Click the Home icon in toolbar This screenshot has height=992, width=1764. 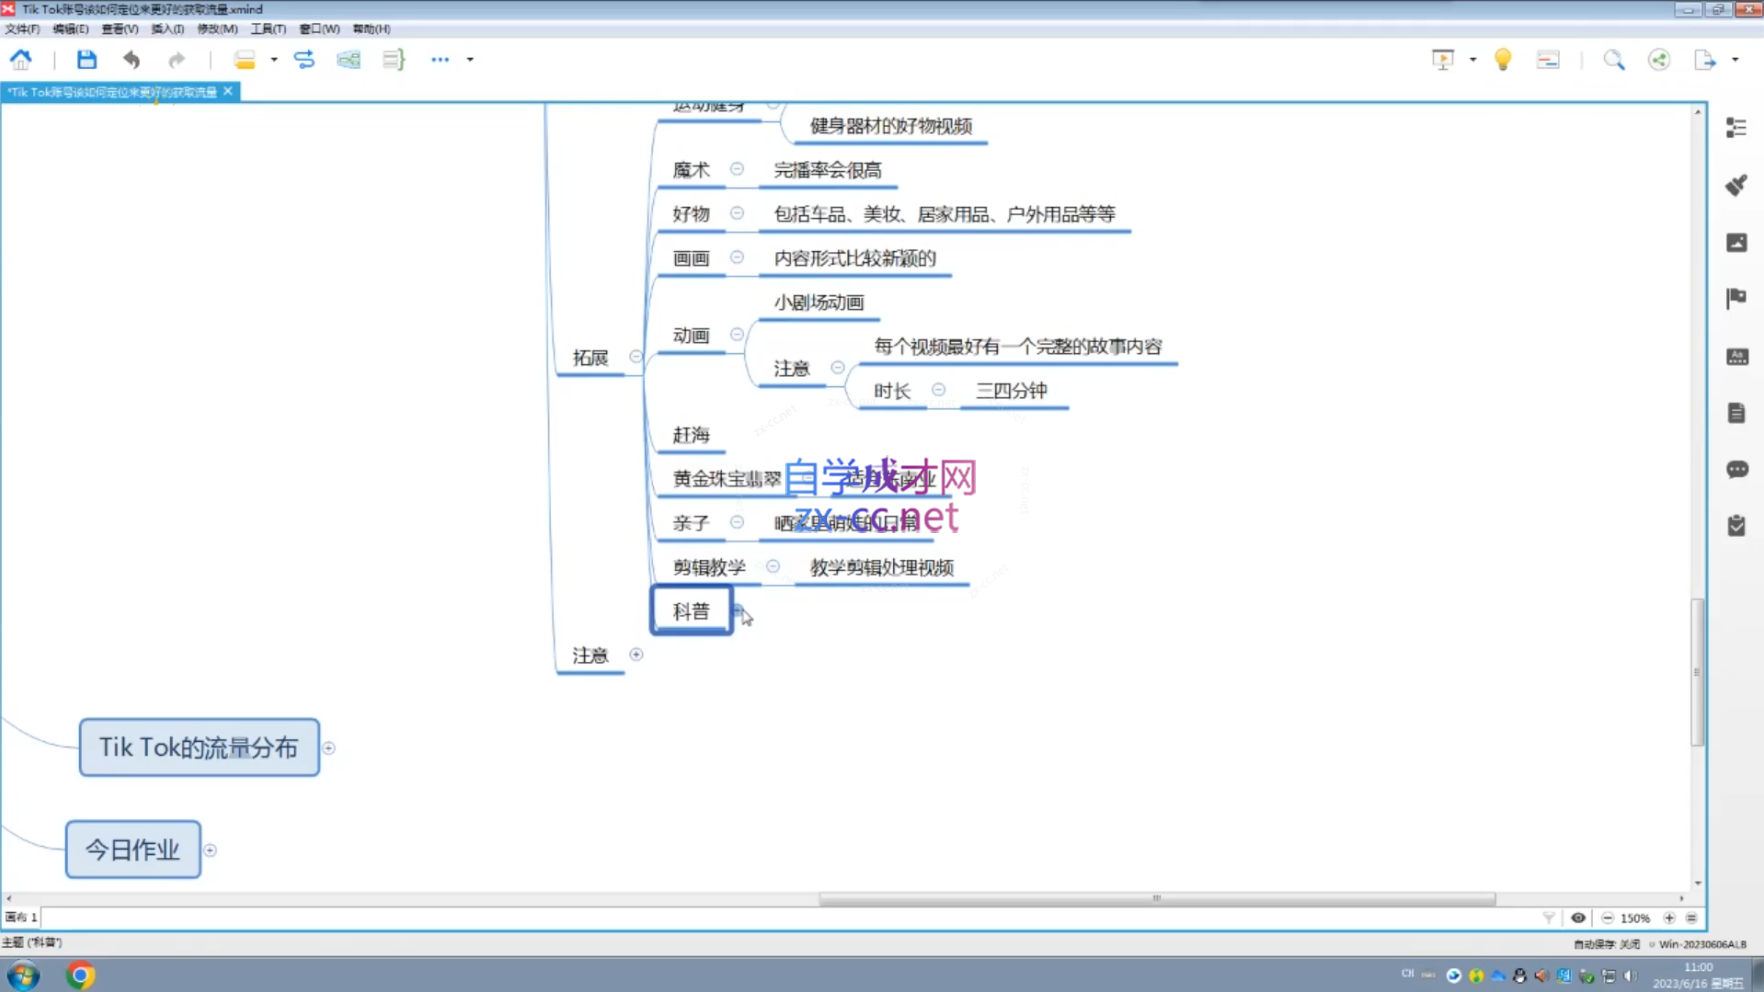[21, 60]
